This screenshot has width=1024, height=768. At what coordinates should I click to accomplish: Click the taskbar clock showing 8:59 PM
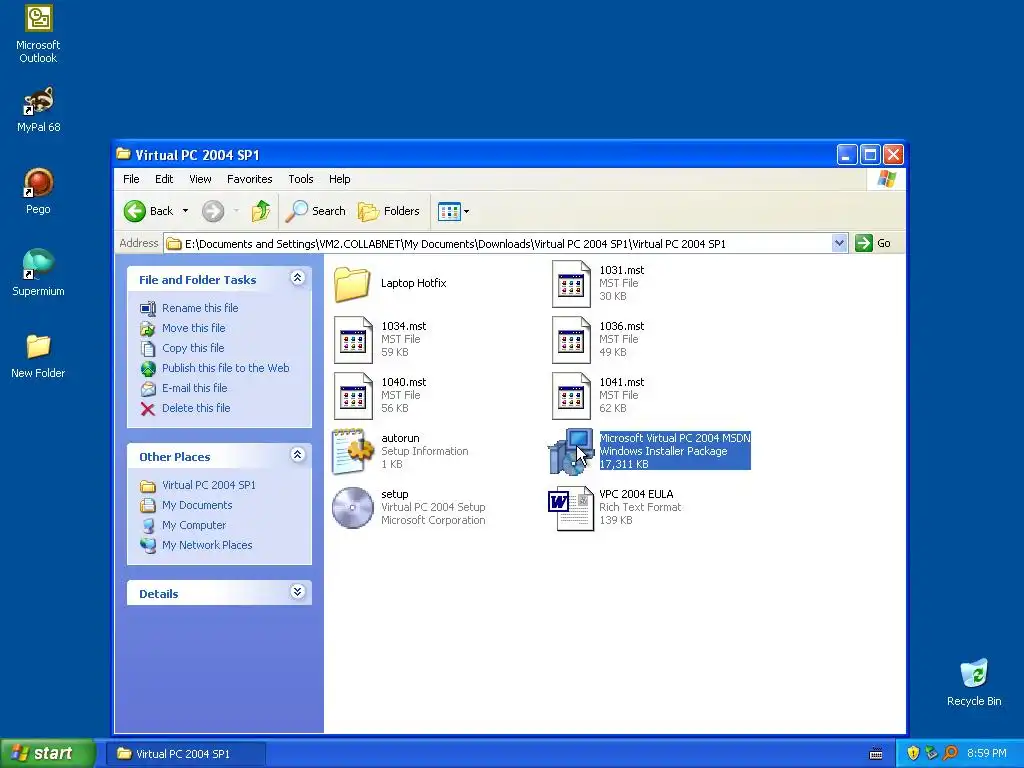[x=987, y=754]
